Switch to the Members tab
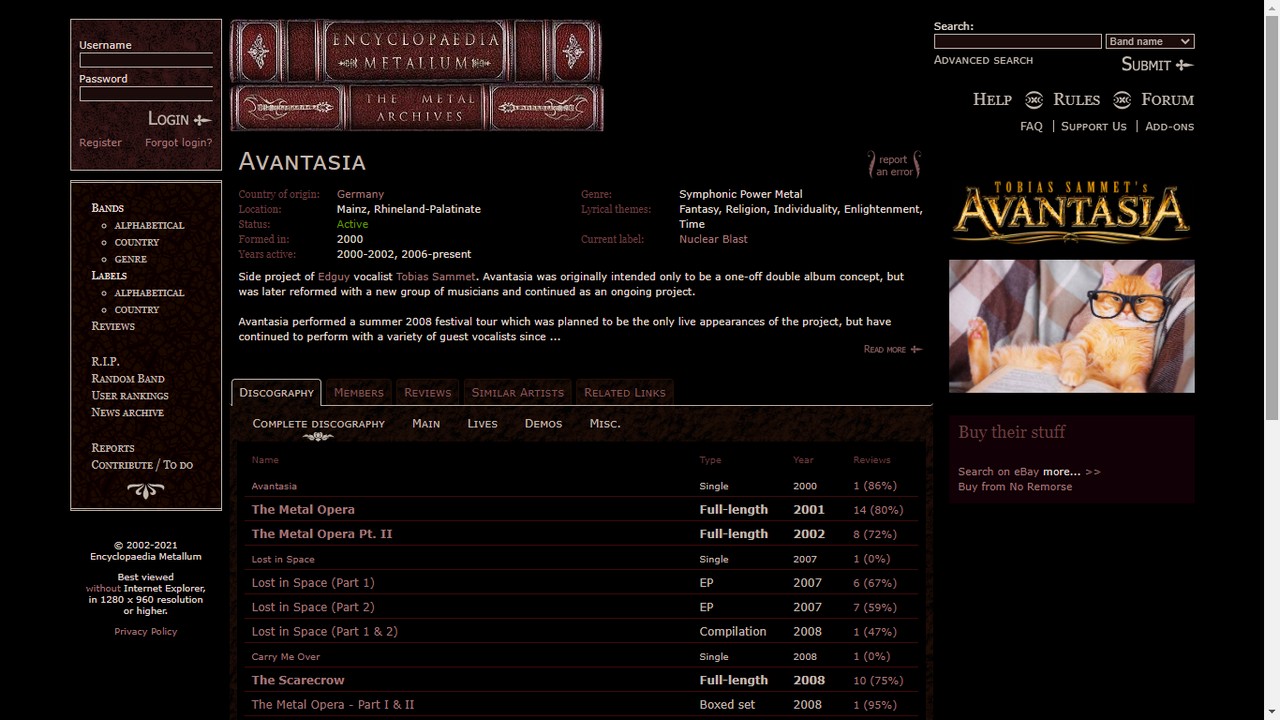1280x720 pixels. coord(359,392)
